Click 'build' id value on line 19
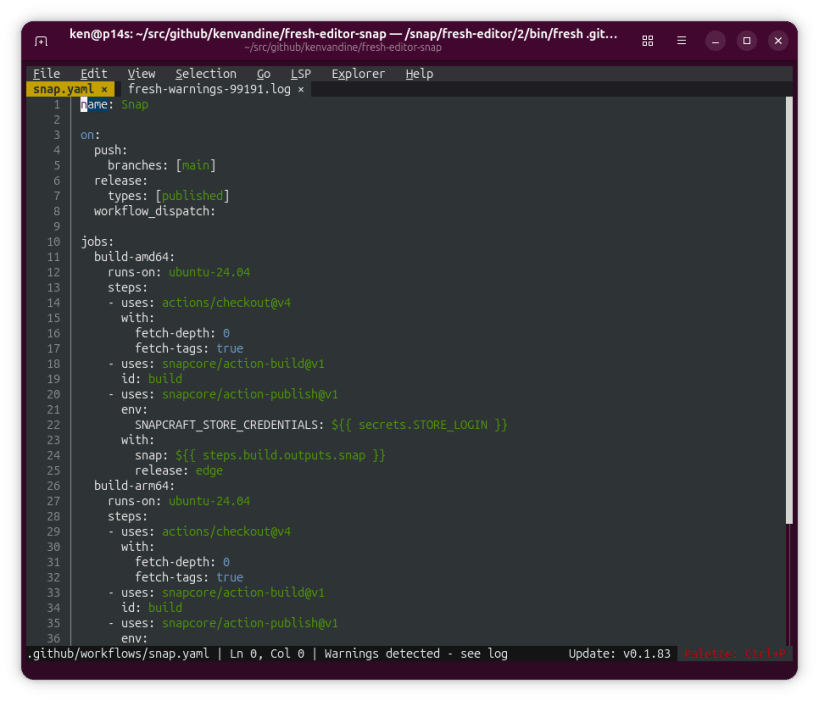Viewport: 819px width, 701px height. [x=165, y=379]
